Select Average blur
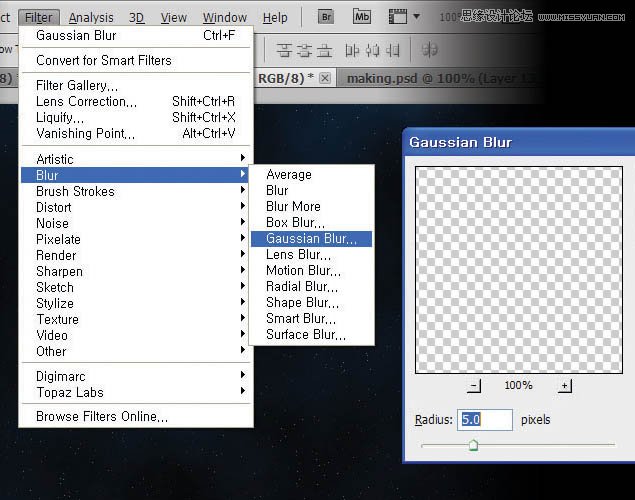This screenshot has height=500, width=635. tap(311, 174)
